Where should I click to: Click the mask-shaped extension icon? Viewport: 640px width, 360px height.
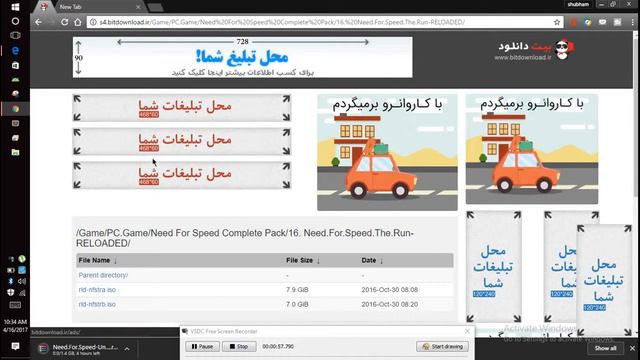[x=602, y=22]
